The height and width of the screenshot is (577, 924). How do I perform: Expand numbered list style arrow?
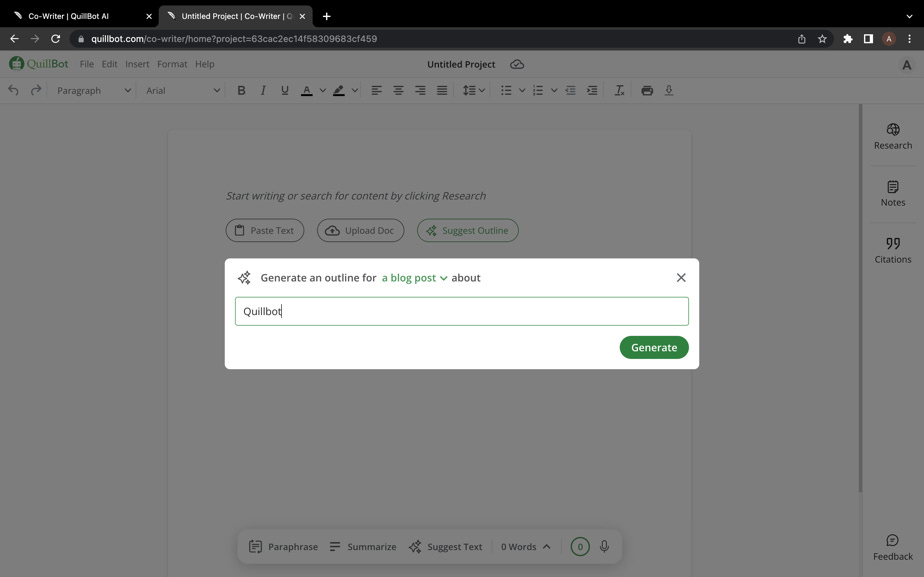(x=554, y=90)
